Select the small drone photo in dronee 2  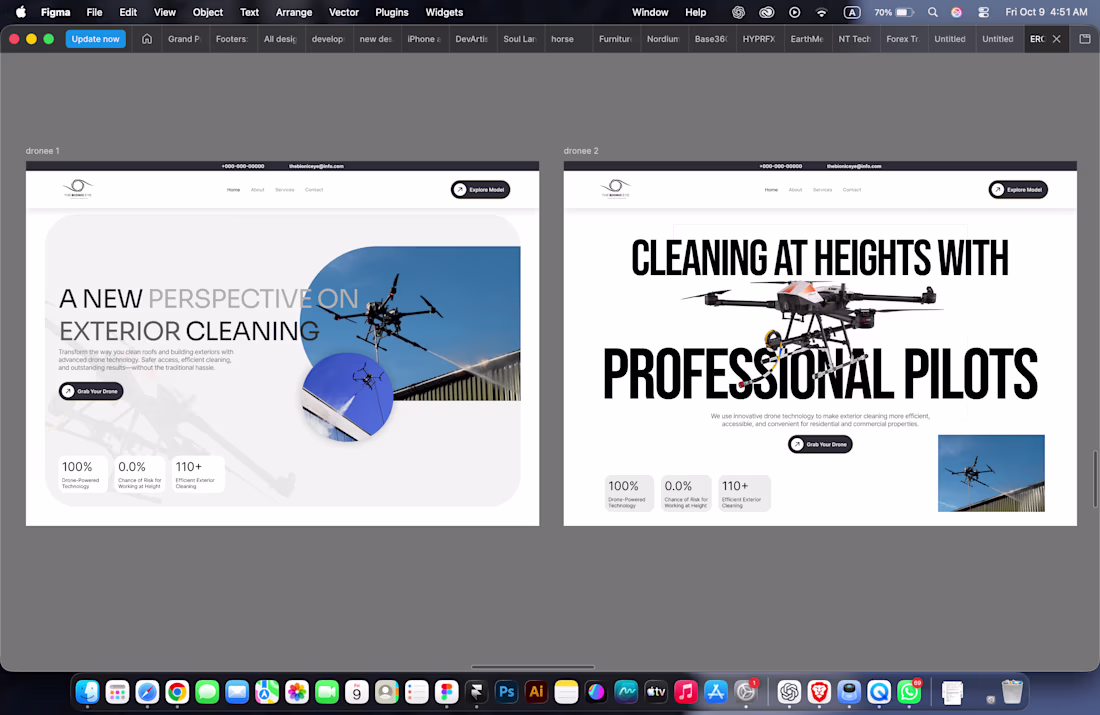[x=991, y=473]
